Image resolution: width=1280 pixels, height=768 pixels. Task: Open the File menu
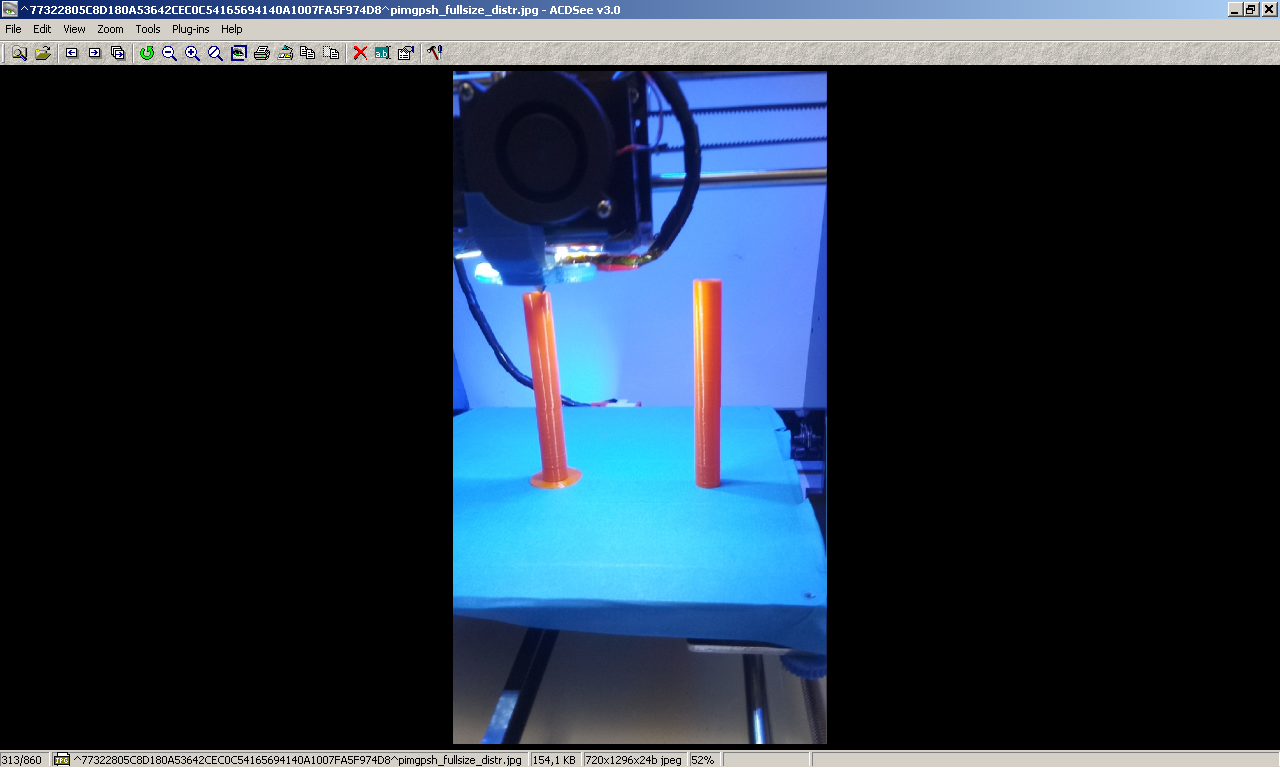coord(13,29)
